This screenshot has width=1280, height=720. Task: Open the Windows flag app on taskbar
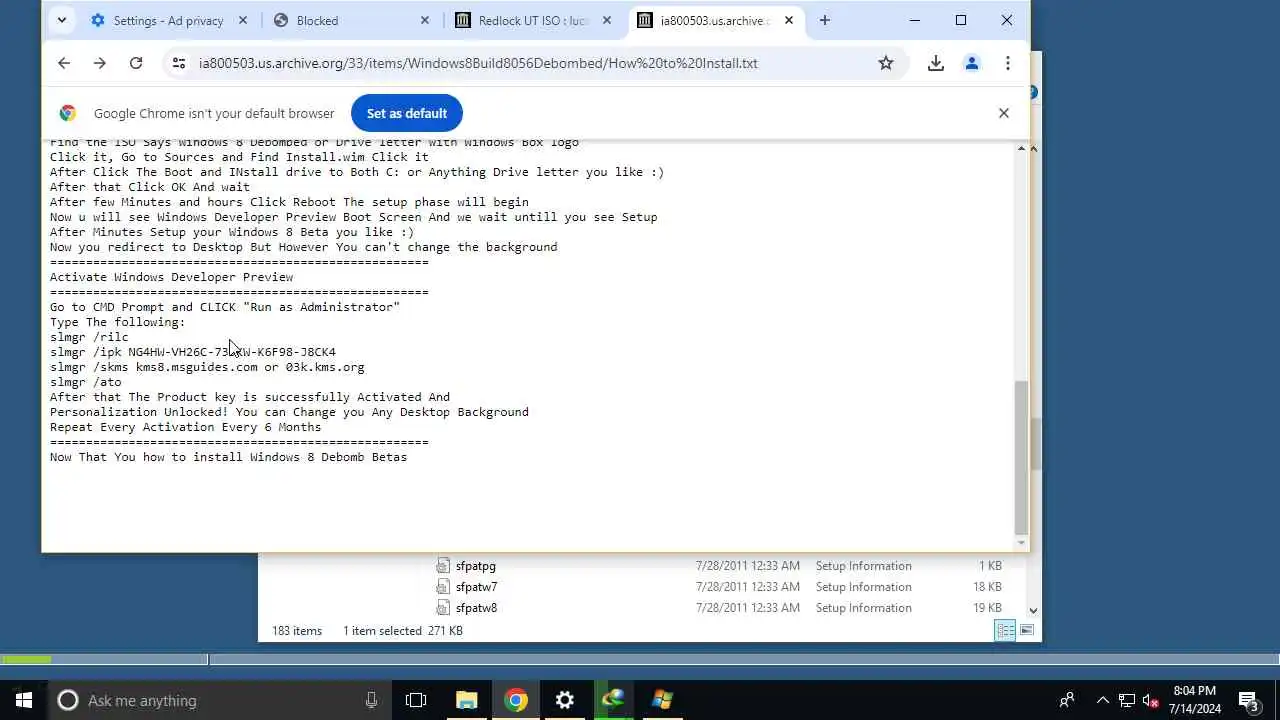[662, 700]
